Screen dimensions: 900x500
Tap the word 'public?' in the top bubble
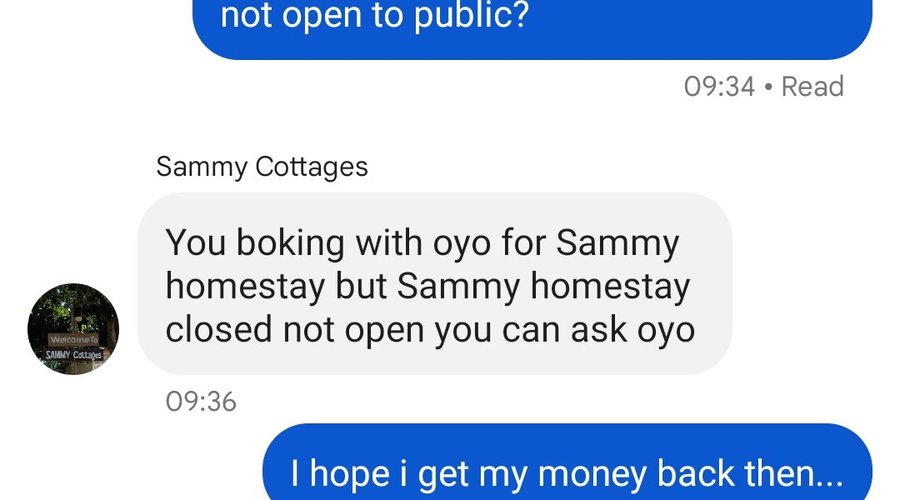(x=471, y=16)
